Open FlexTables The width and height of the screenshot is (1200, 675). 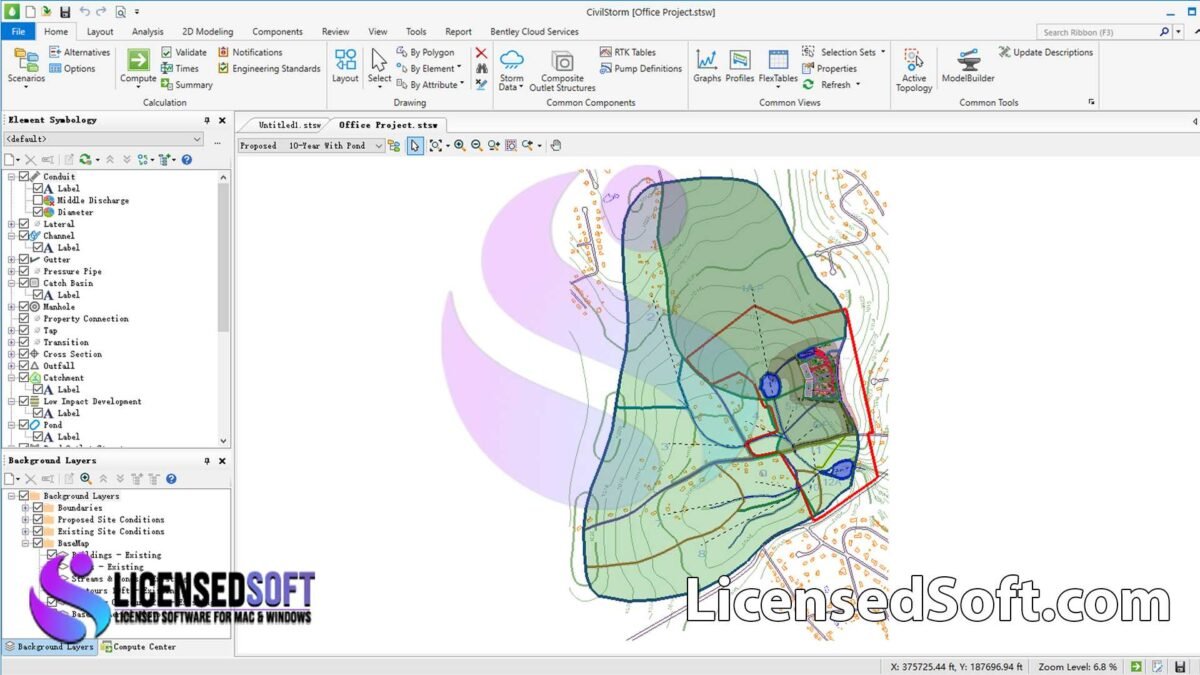click(778, 66)
